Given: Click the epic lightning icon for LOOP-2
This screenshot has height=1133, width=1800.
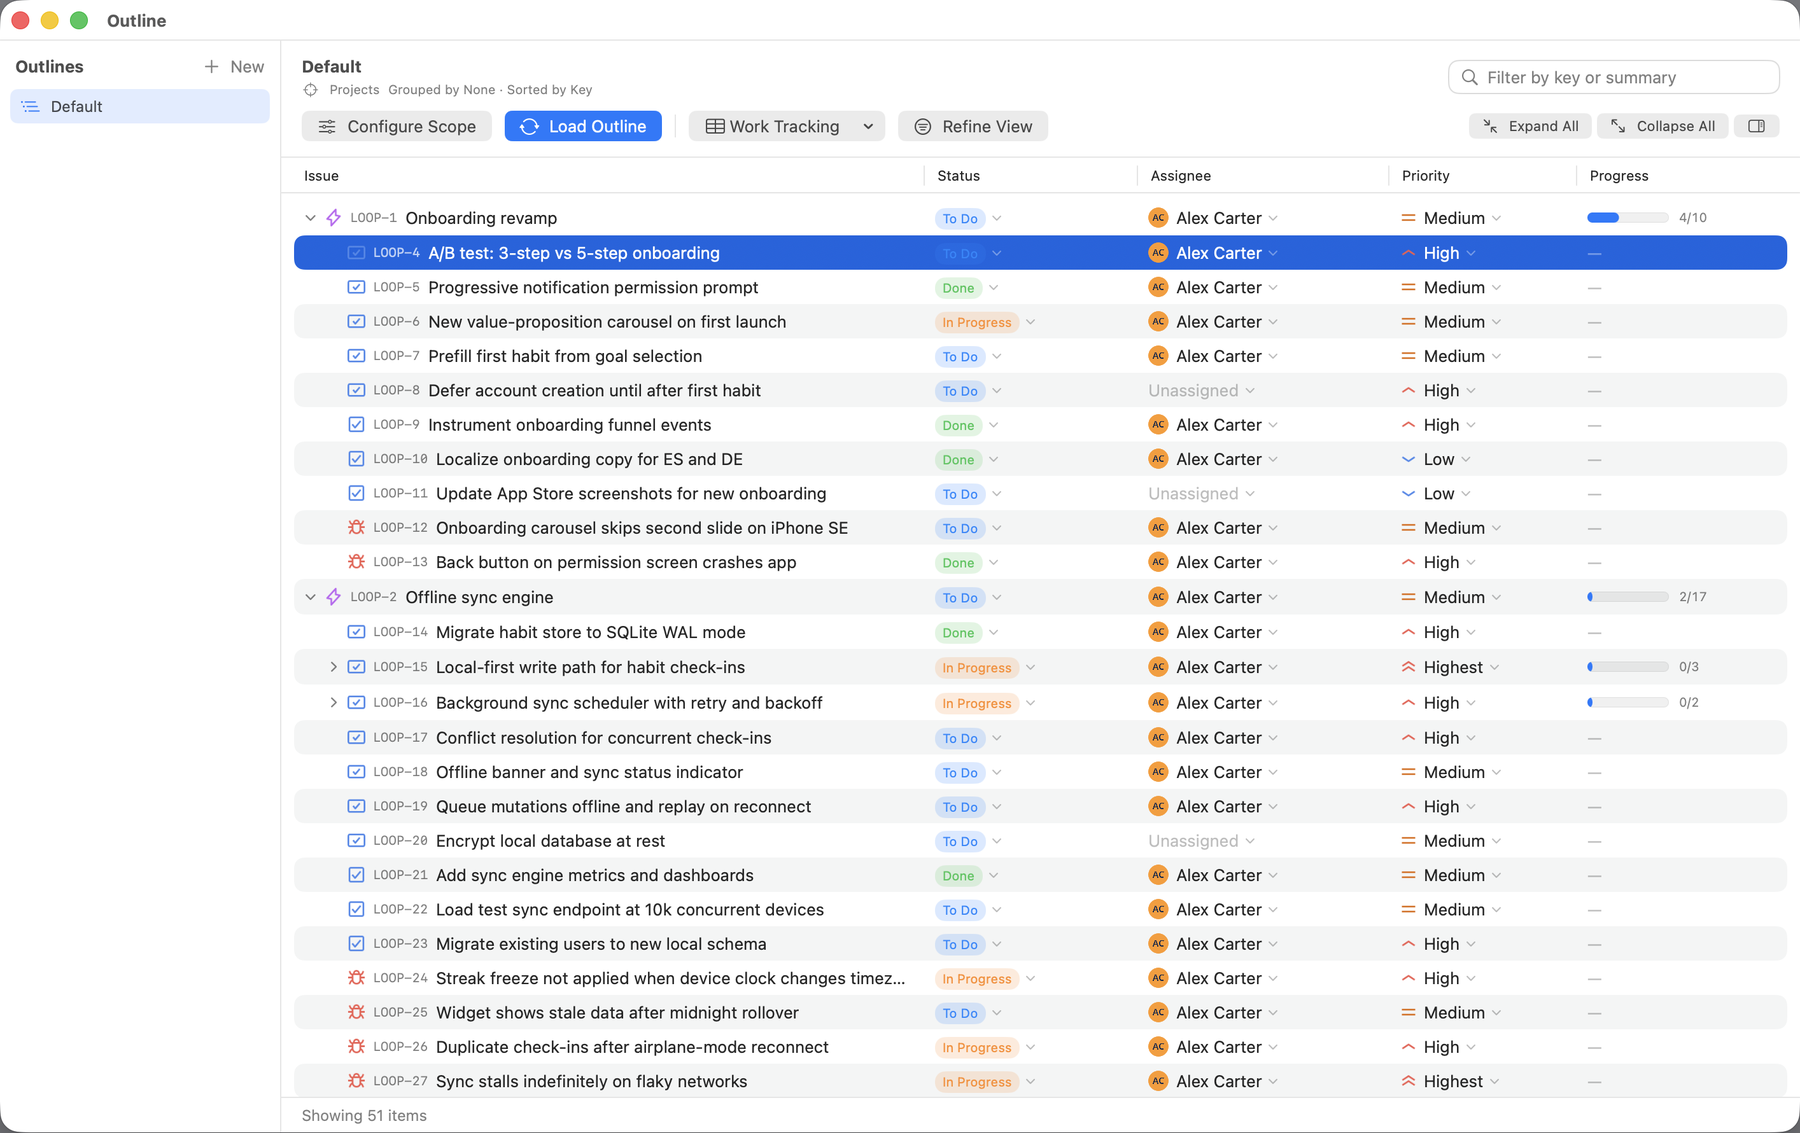Looking at the screenshot, I should coord(334,597).
